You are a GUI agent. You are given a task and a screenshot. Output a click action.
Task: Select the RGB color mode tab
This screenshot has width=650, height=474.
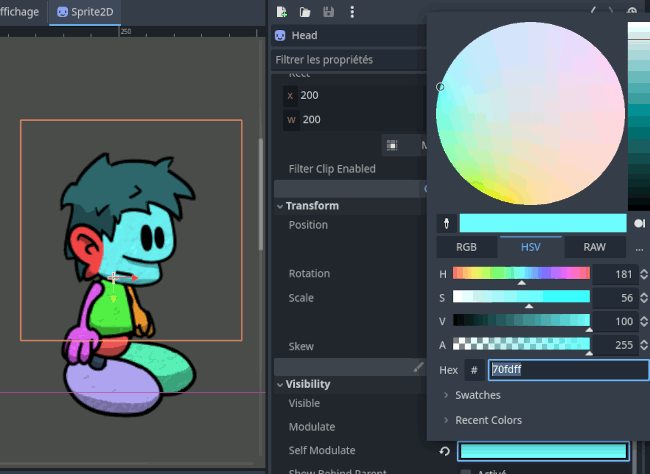pyautogui.click(x=466, y=247)
